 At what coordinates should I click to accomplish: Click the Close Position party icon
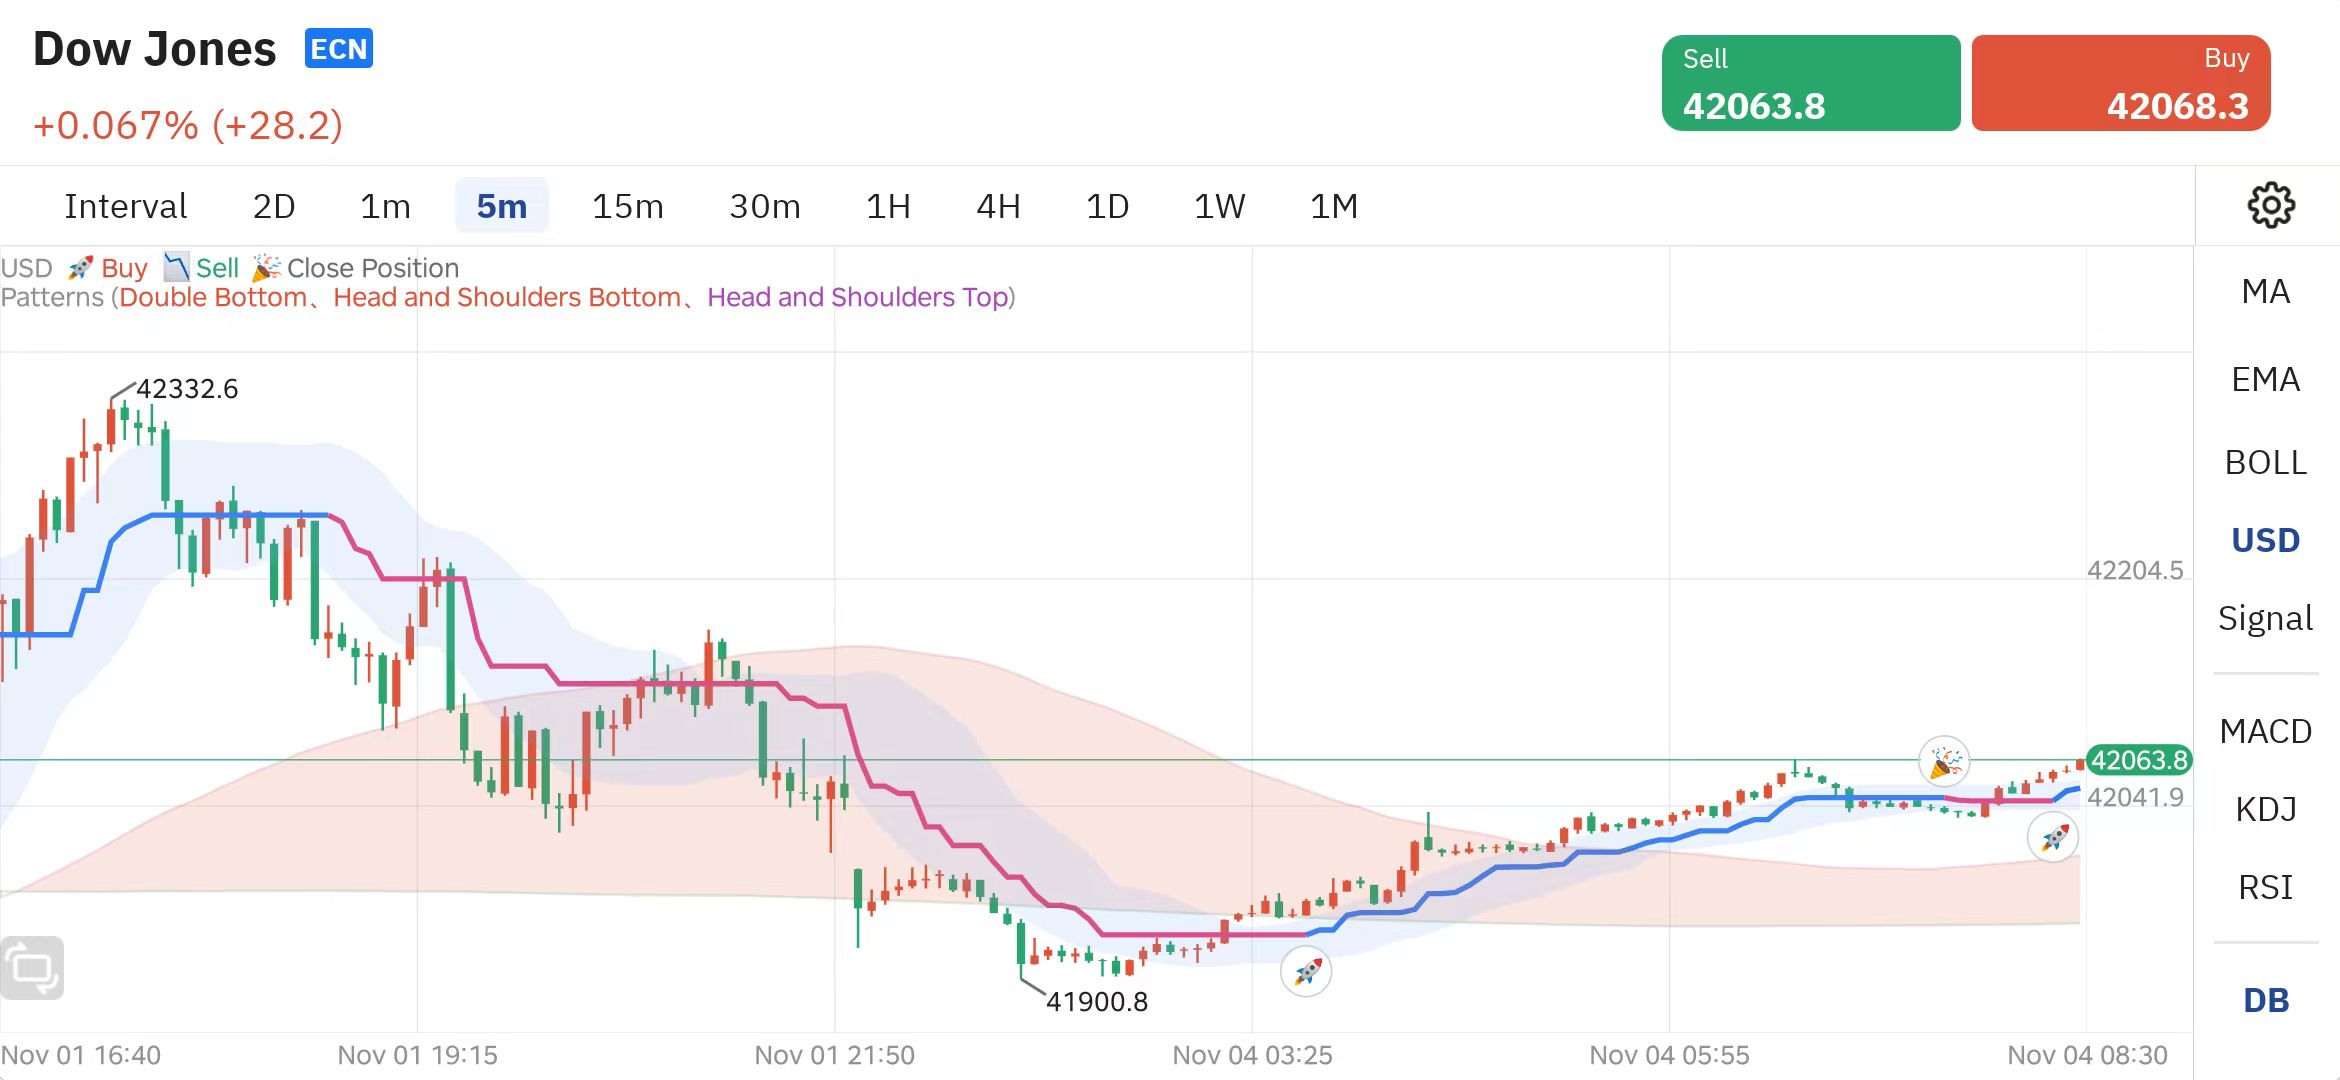coord(266,267)
